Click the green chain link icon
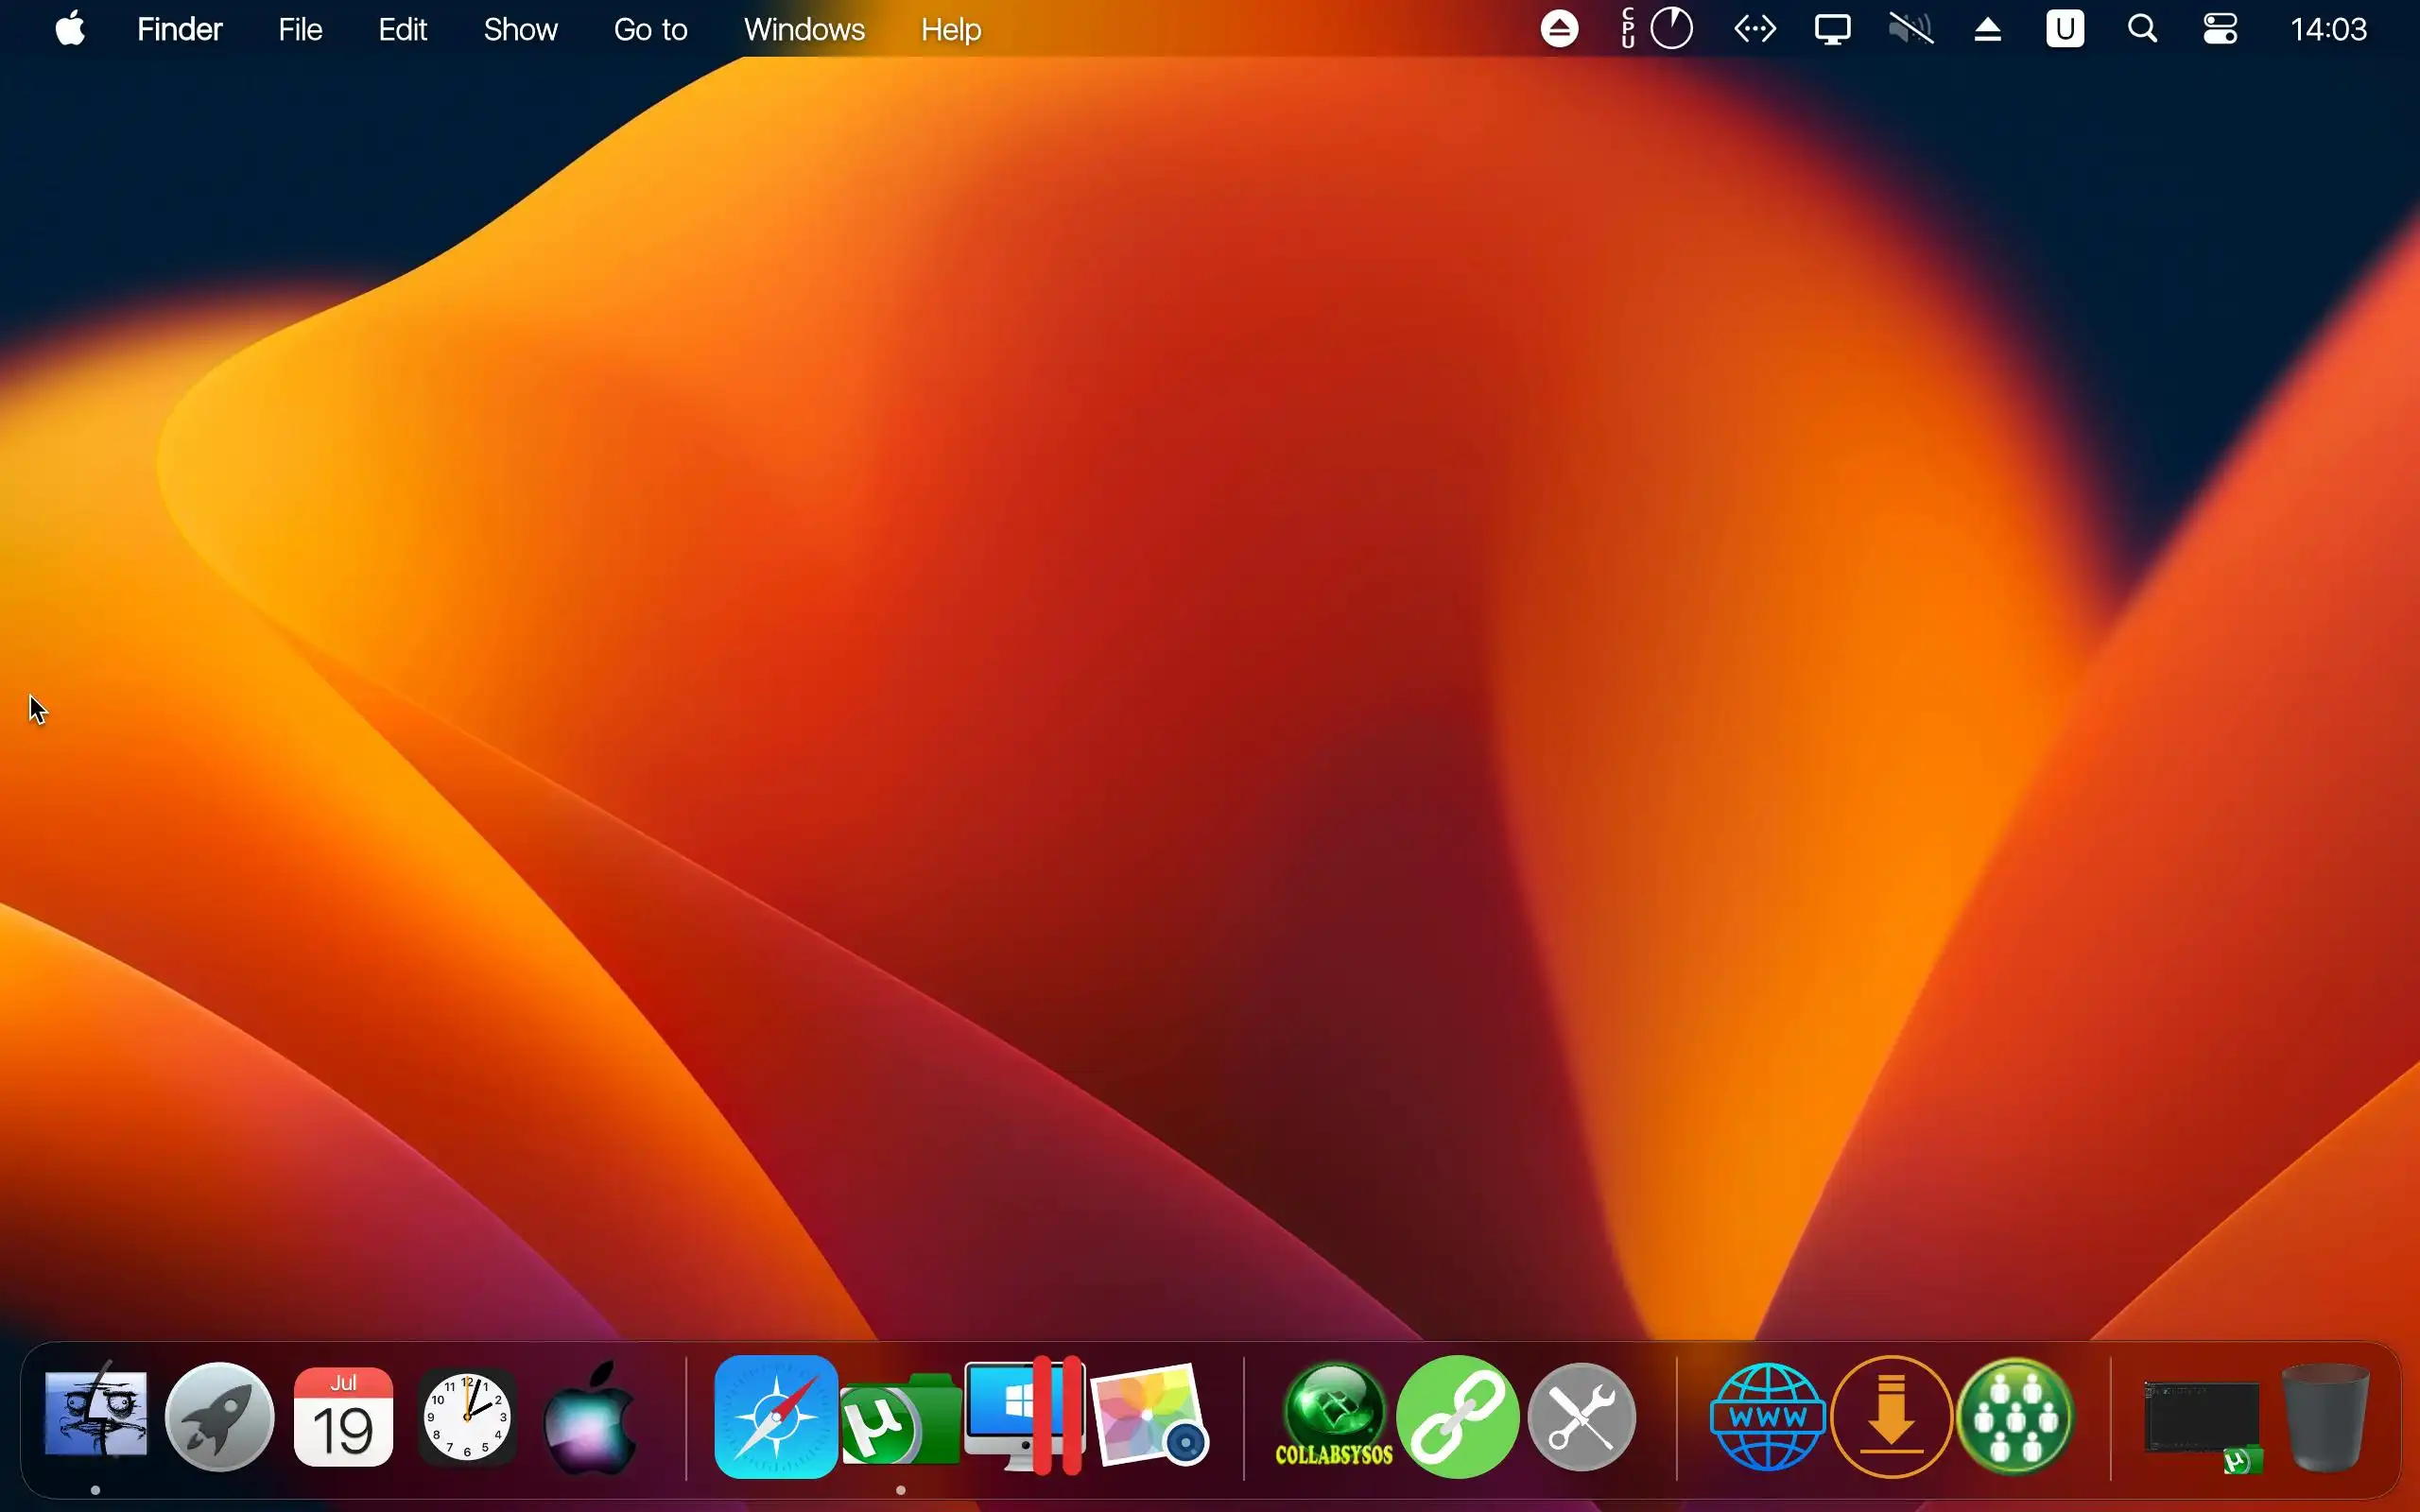This screenshot has height=1512, width=2420. point(1458,1416)
